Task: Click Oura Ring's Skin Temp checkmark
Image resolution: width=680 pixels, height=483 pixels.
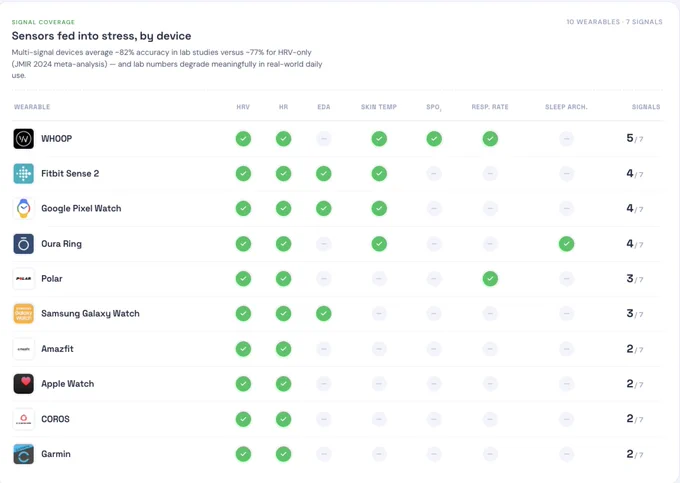Action: (x=379, y=244)
